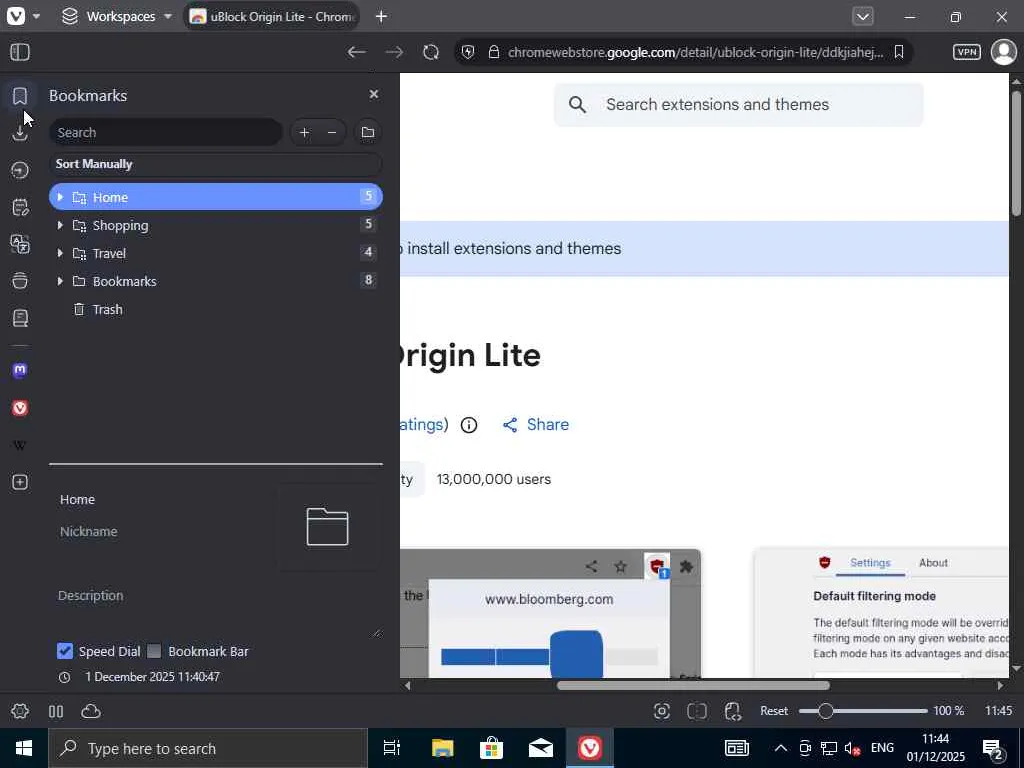The image size is (1024, 768).
Task: Click the VPN button
Action: 967,52
